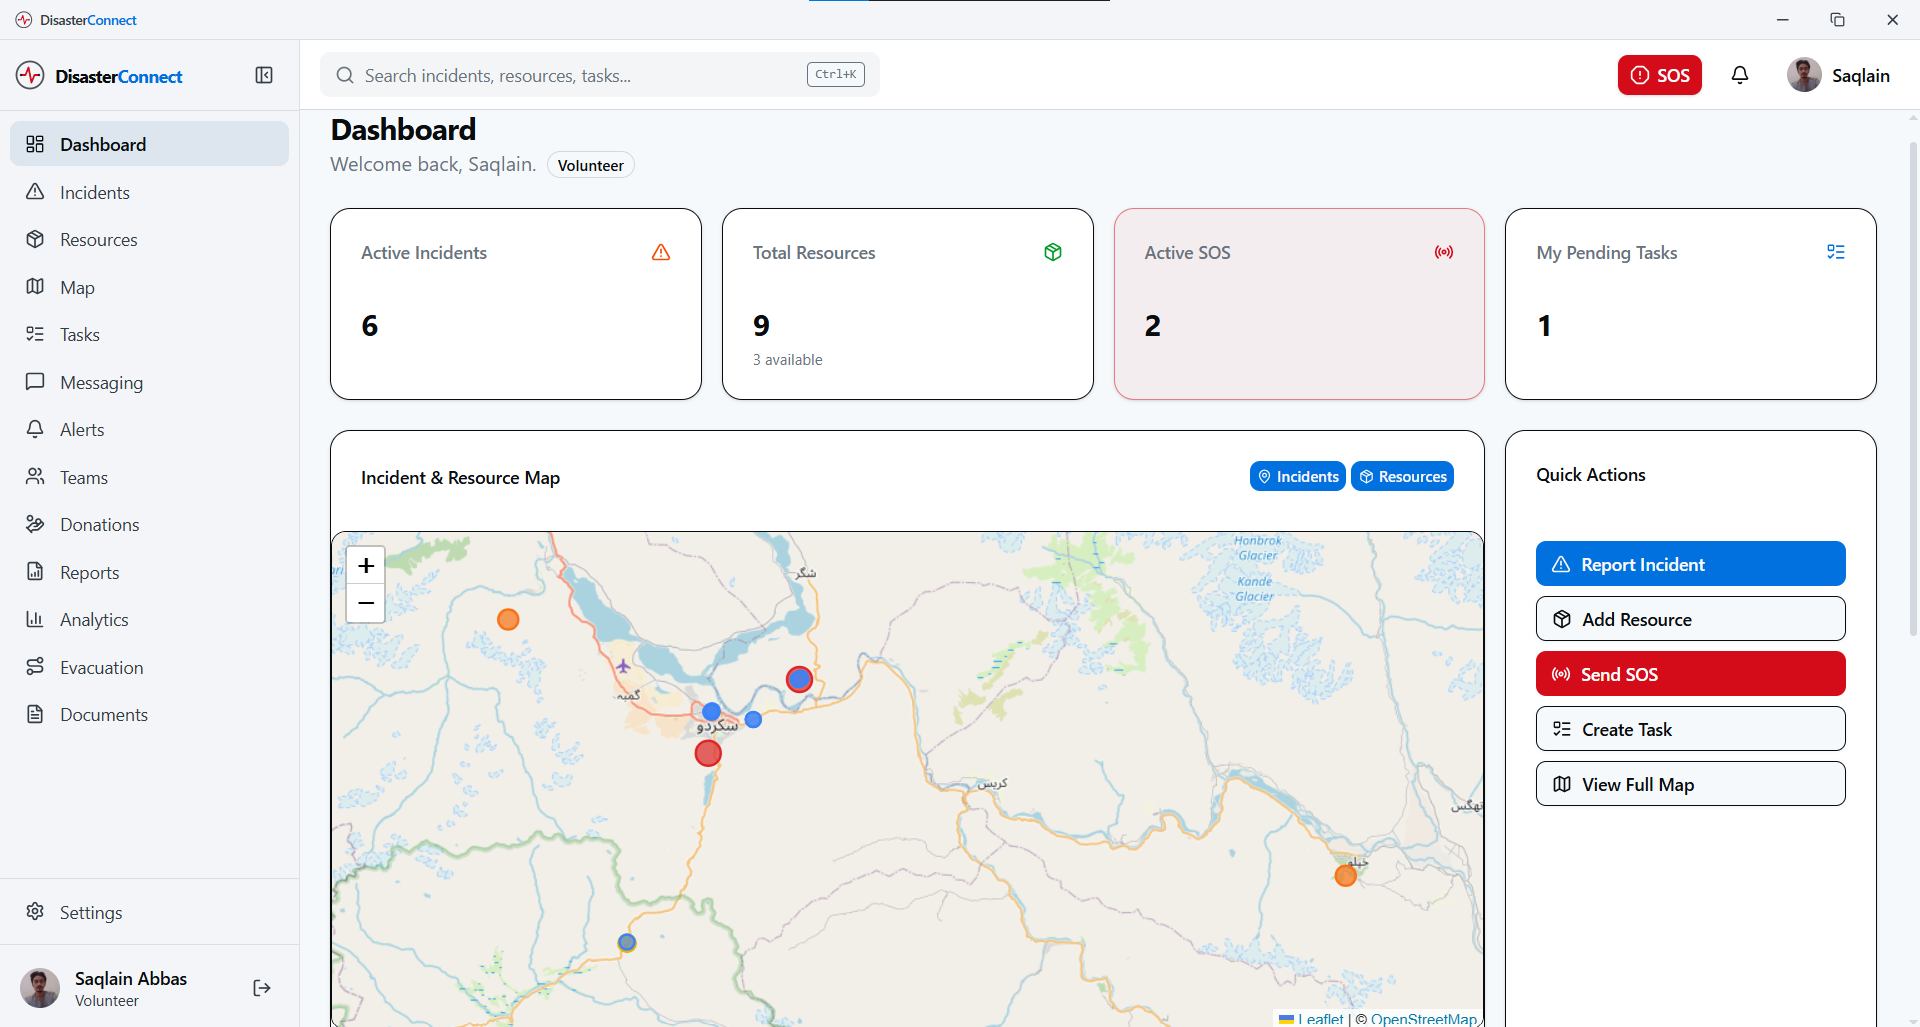Open the Resources section icon
This screenshot has width=1920, height=1027.
[35, 239]
